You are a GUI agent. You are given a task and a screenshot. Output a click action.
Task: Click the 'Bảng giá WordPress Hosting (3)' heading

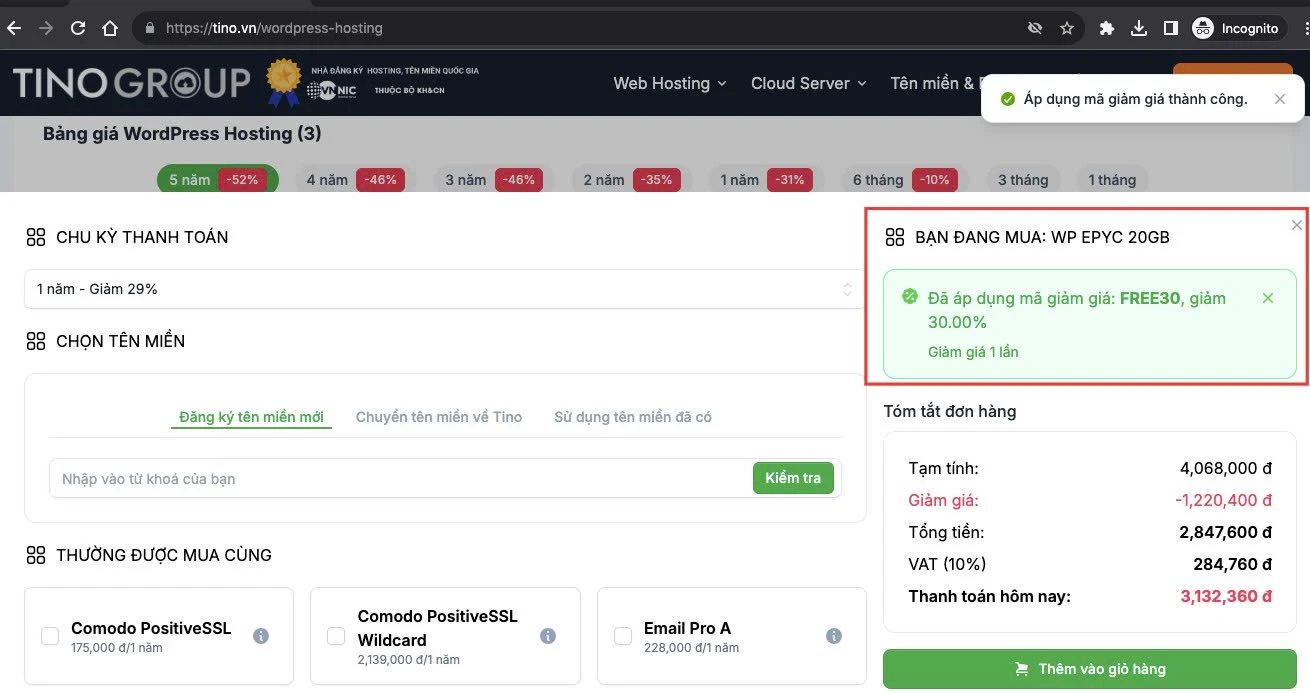click(182, 134)
